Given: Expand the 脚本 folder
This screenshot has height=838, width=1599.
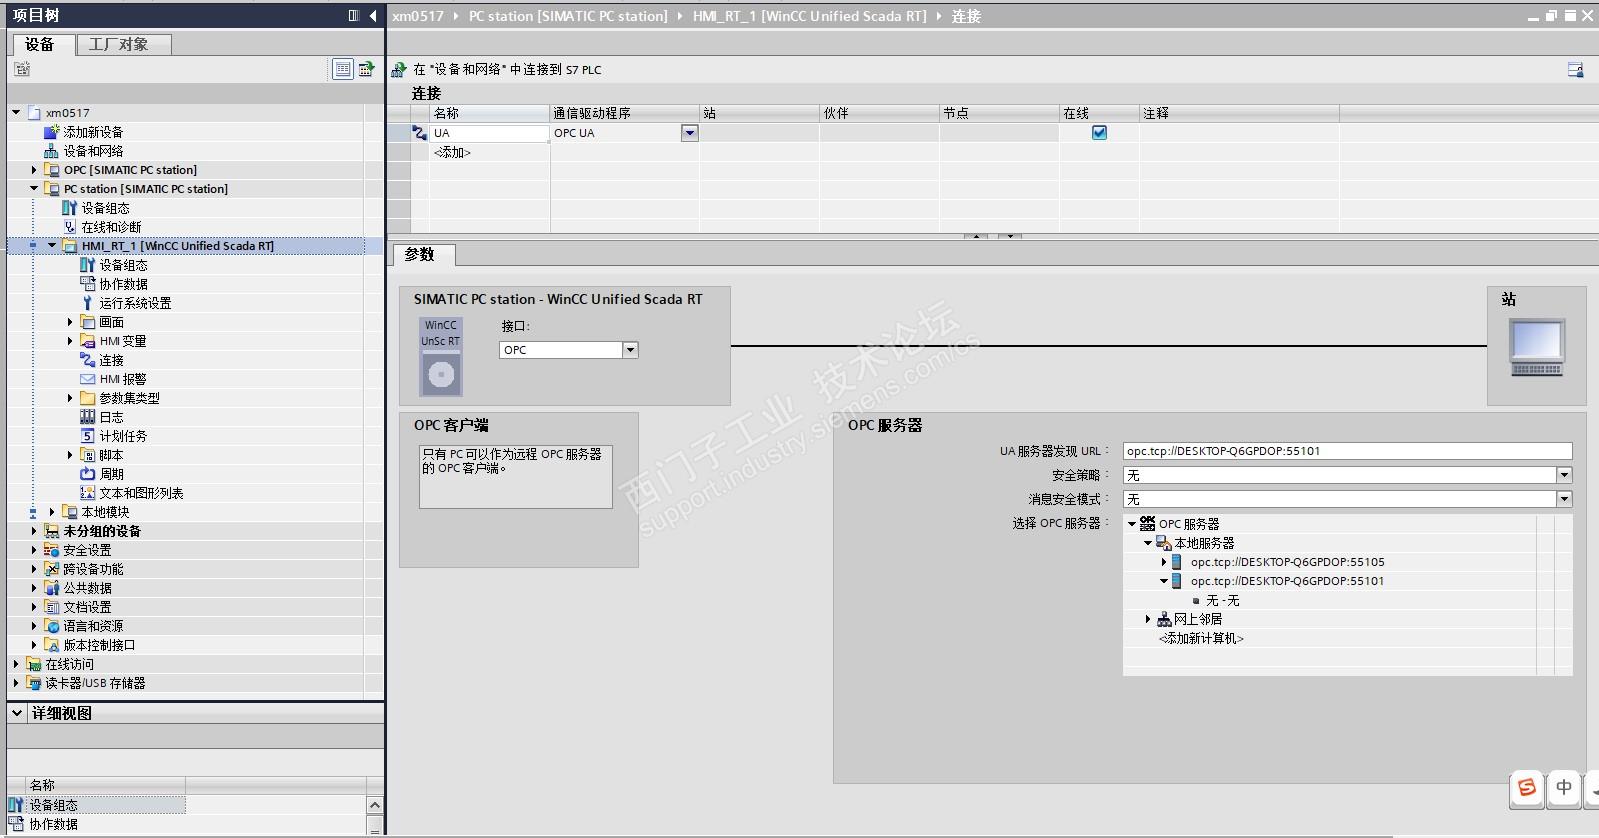Looking at the screenshot, I should [x=70, y=455].
